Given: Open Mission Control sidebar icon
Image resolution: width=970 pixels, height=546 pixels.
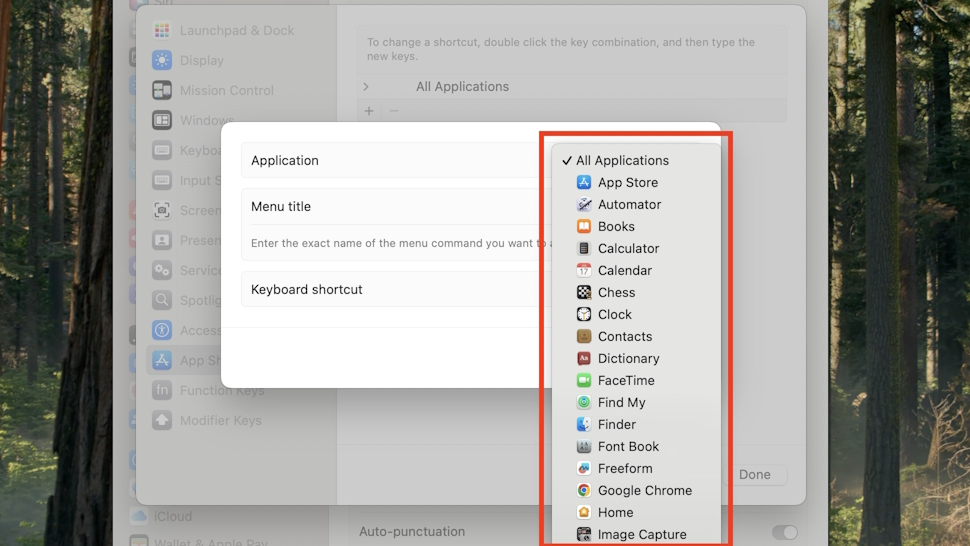Looking at the screenshot, I should (x=162, y=90).
